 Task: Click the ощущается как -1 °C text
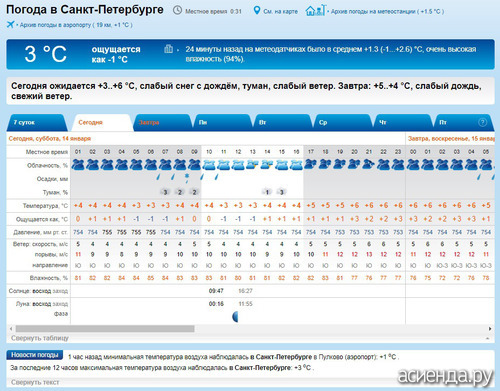116,54
